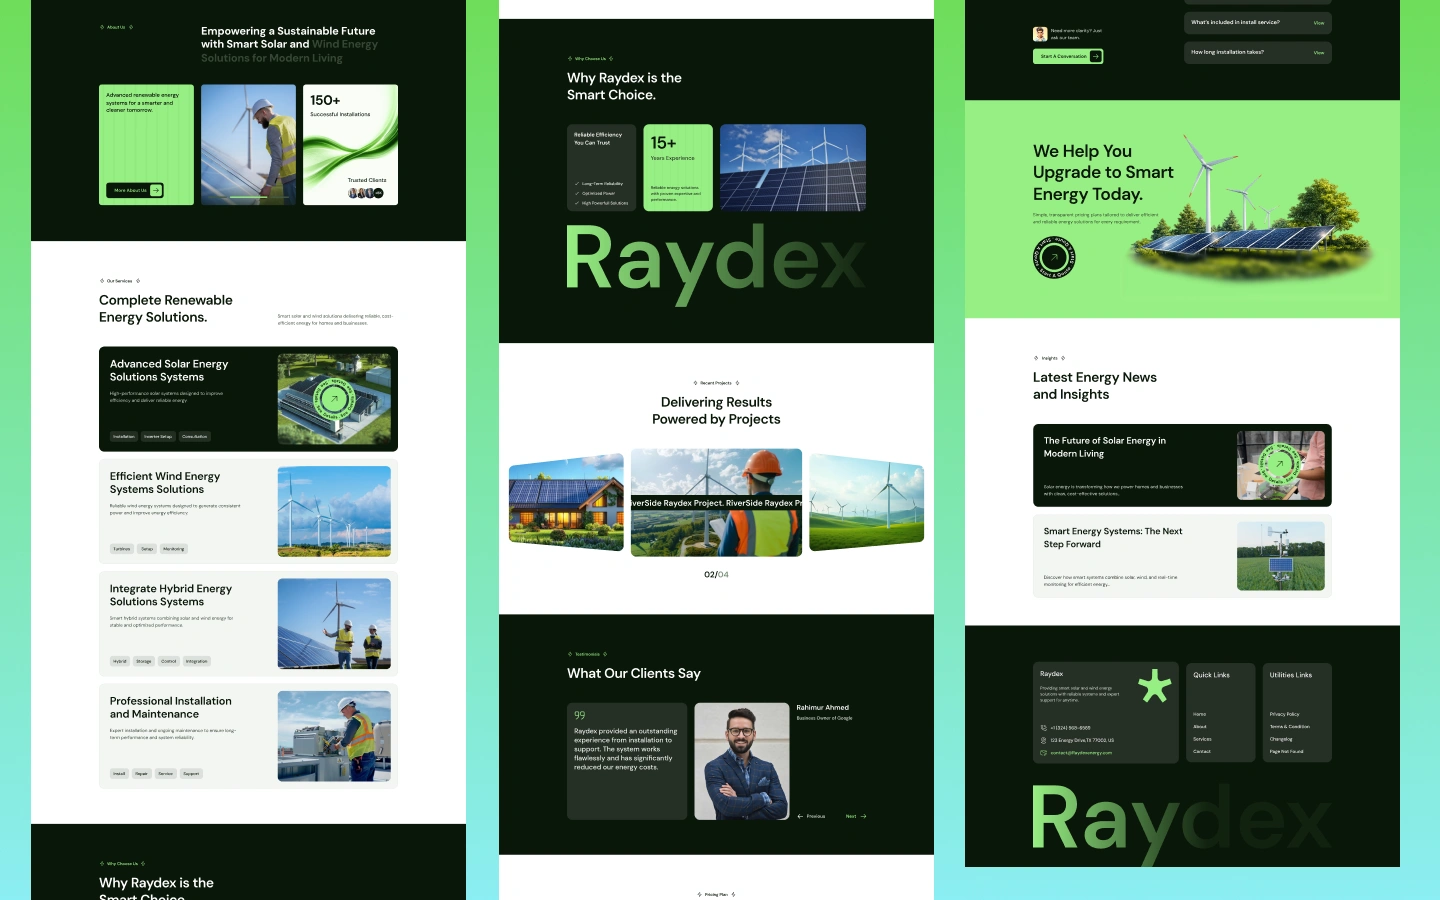Open the Privacy Policy footer link

[1285, 714]
